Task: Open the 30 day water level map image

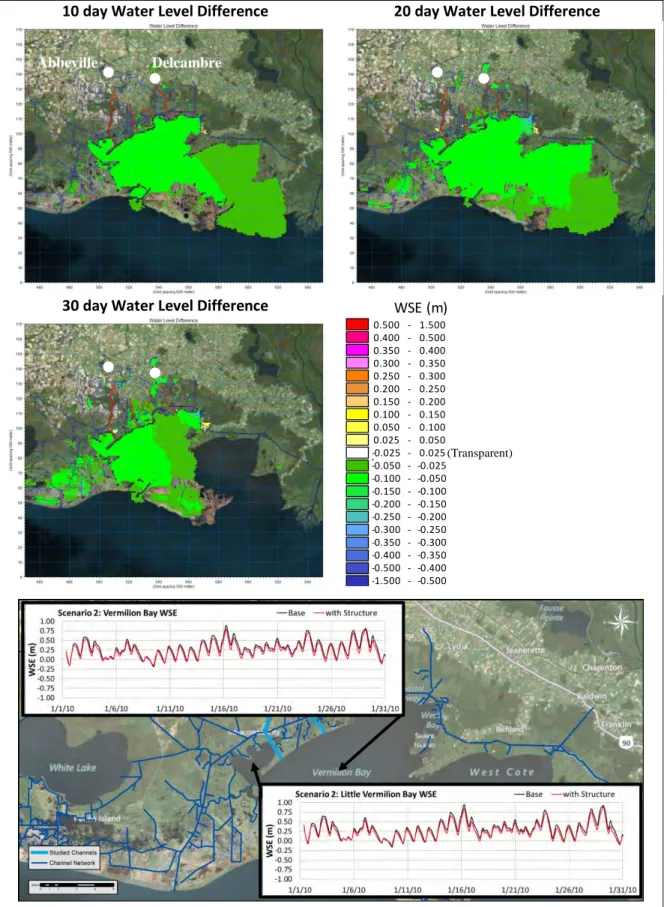Action: (174, 450)
